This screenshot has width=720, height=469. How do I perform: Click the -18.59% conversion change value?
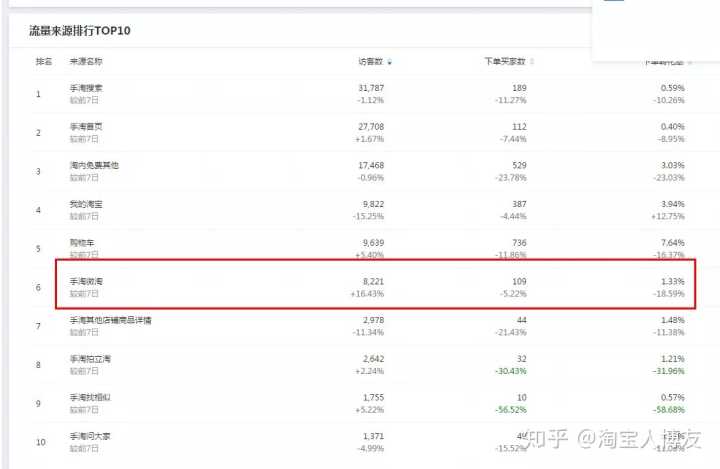coord(669,294)
